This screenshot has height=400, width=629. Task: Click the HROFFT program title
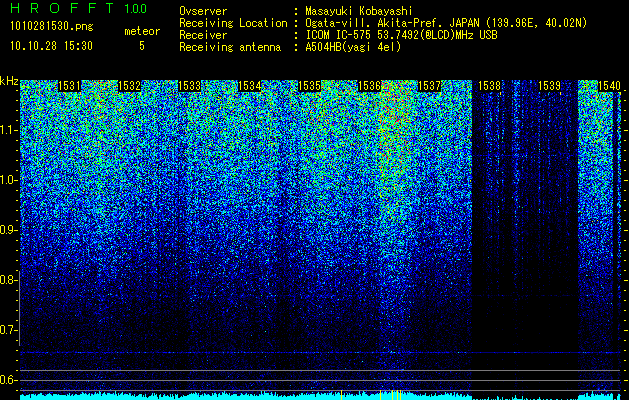point(62,8)
